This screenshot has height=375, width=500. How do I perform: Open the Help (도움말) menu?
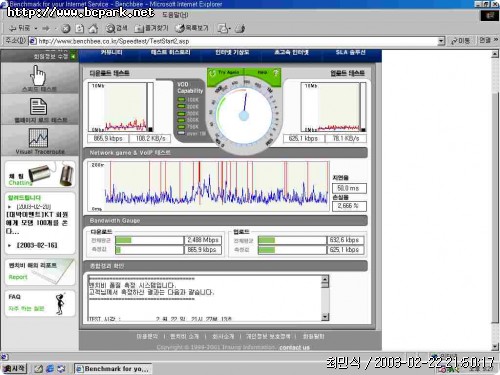click(x=175, y=15)
